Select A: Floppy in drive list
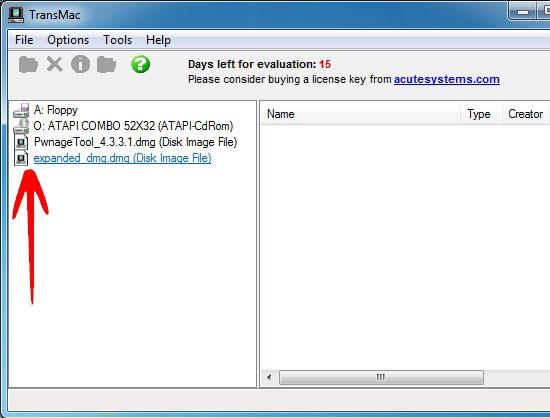Image resolution: width=550 pixels, height=418 pixels. [55, 110]
